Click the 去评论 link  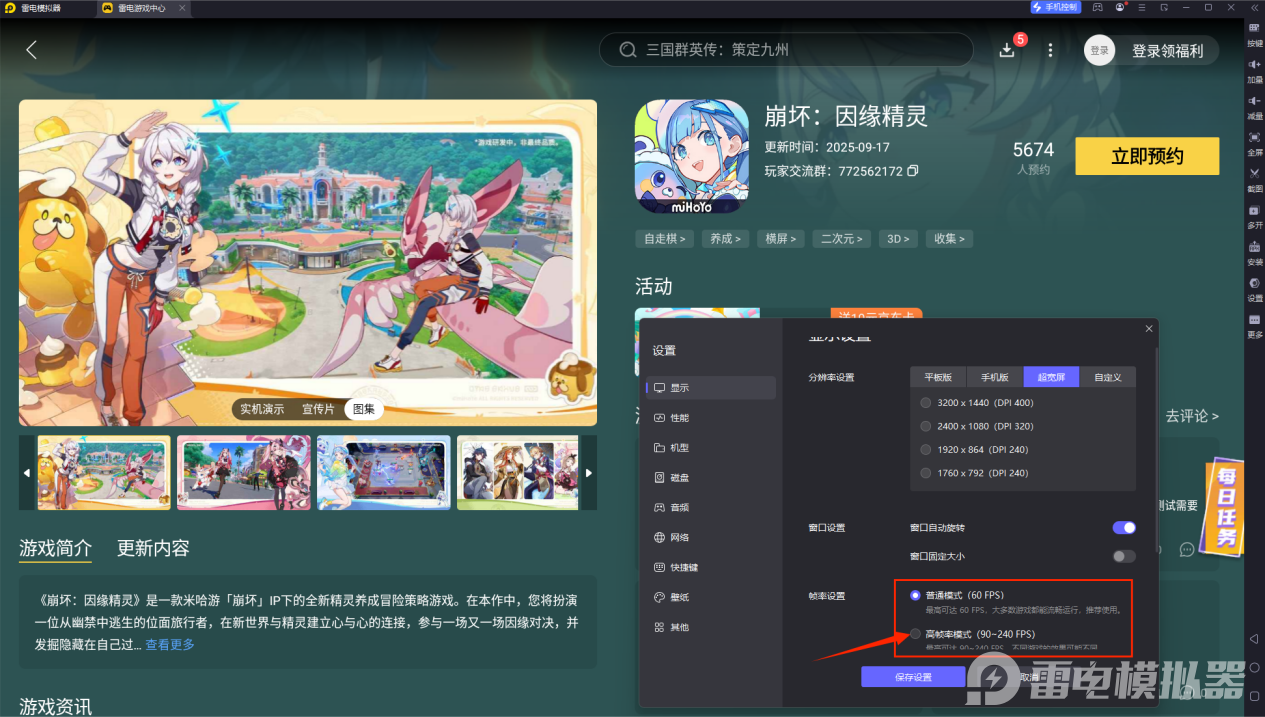(x=1192, y=416)
